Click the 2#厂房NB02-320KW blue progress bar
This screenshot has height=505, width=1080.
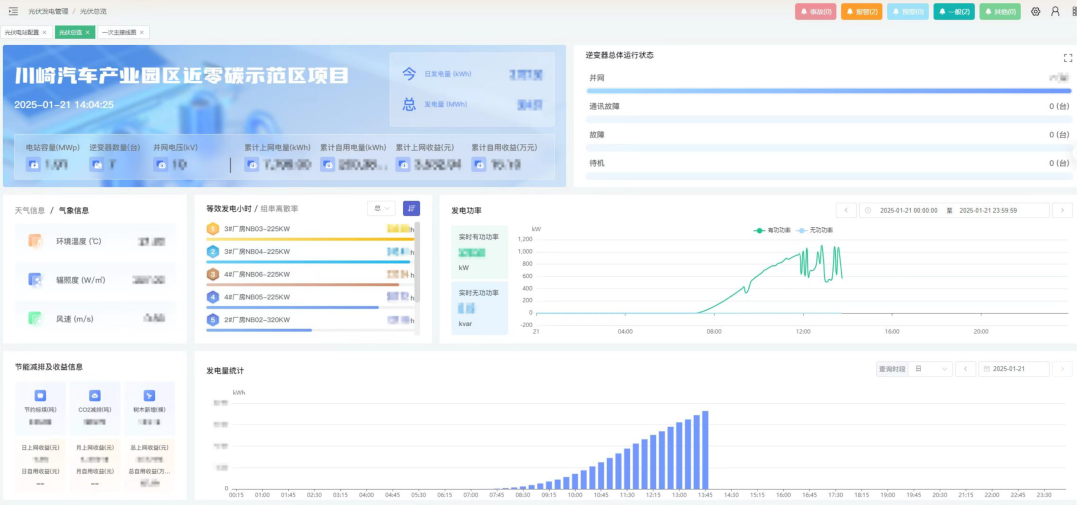[x=259, y=330]
